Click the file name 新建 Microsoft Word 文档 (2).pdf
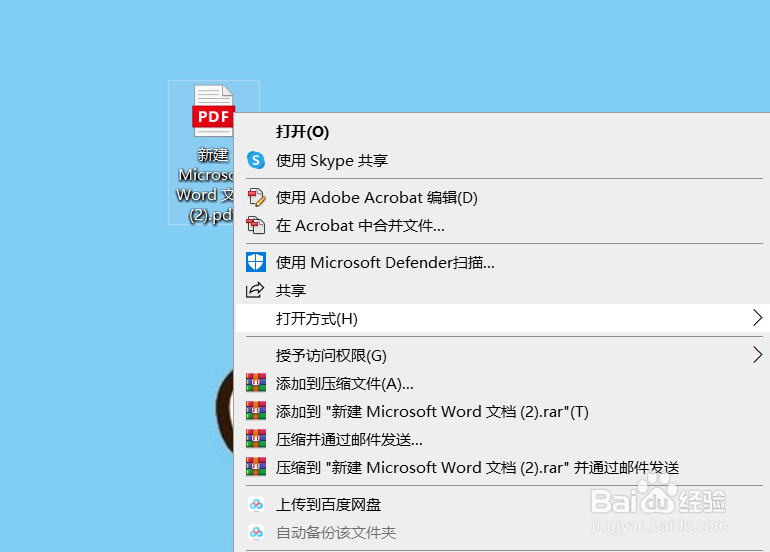 tap(205, 185)
